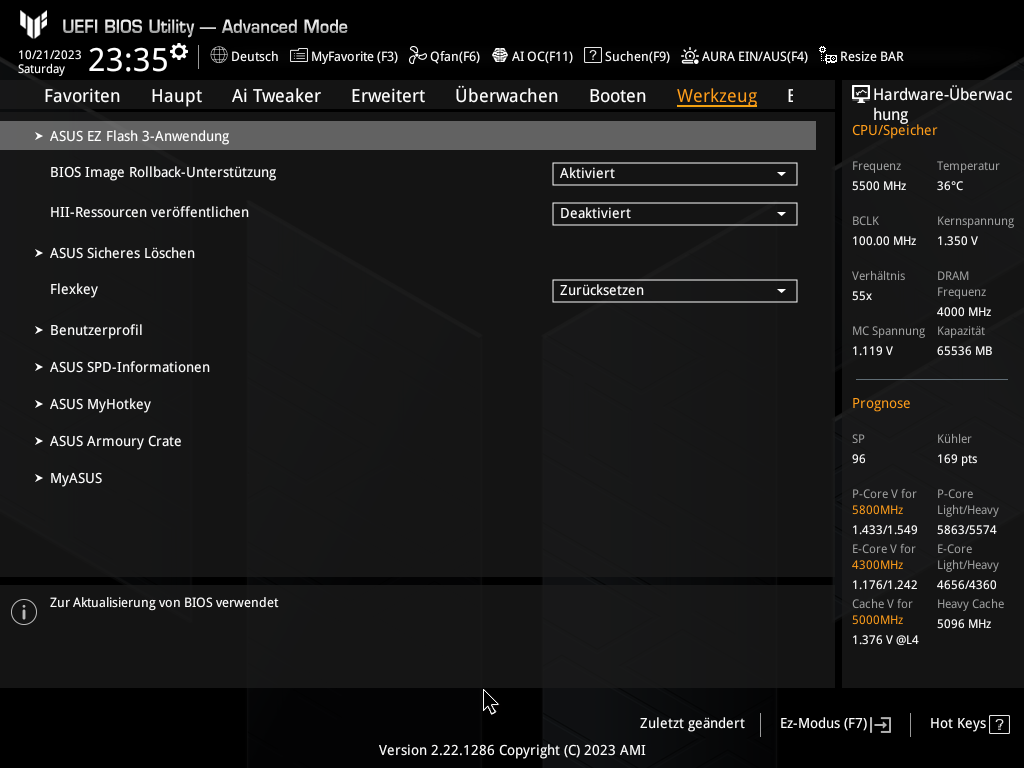The image size is (1024, 768).
Task: Open MyFavorite (F3) list icon
Action: point(299,56)
